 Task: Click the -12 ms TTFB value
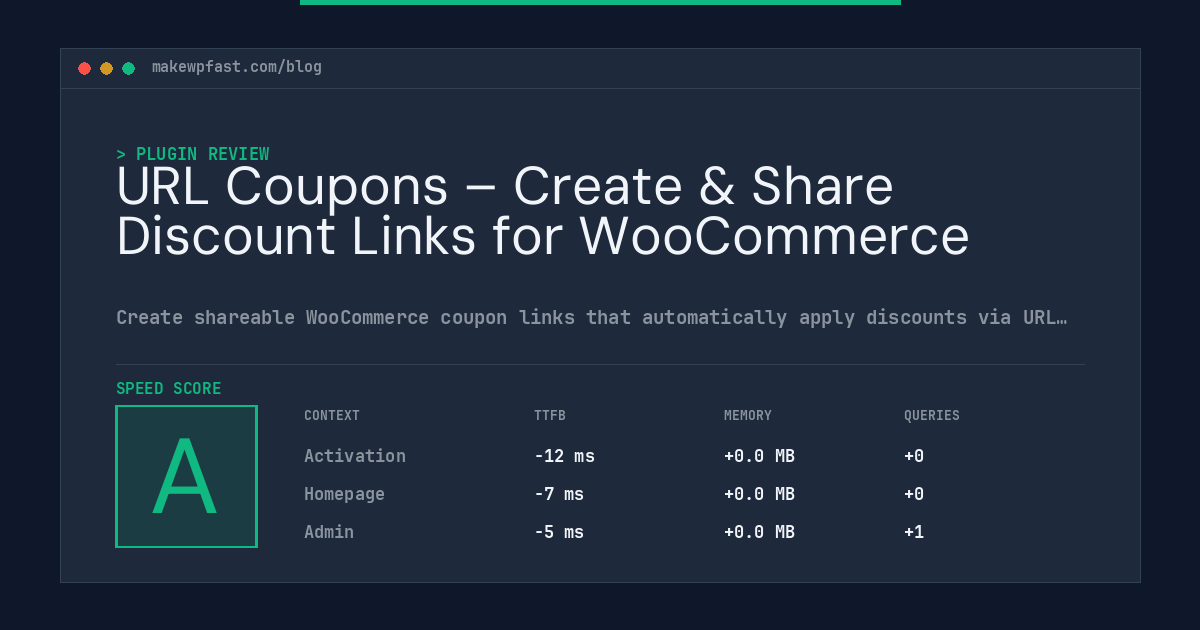pos(564,456)
